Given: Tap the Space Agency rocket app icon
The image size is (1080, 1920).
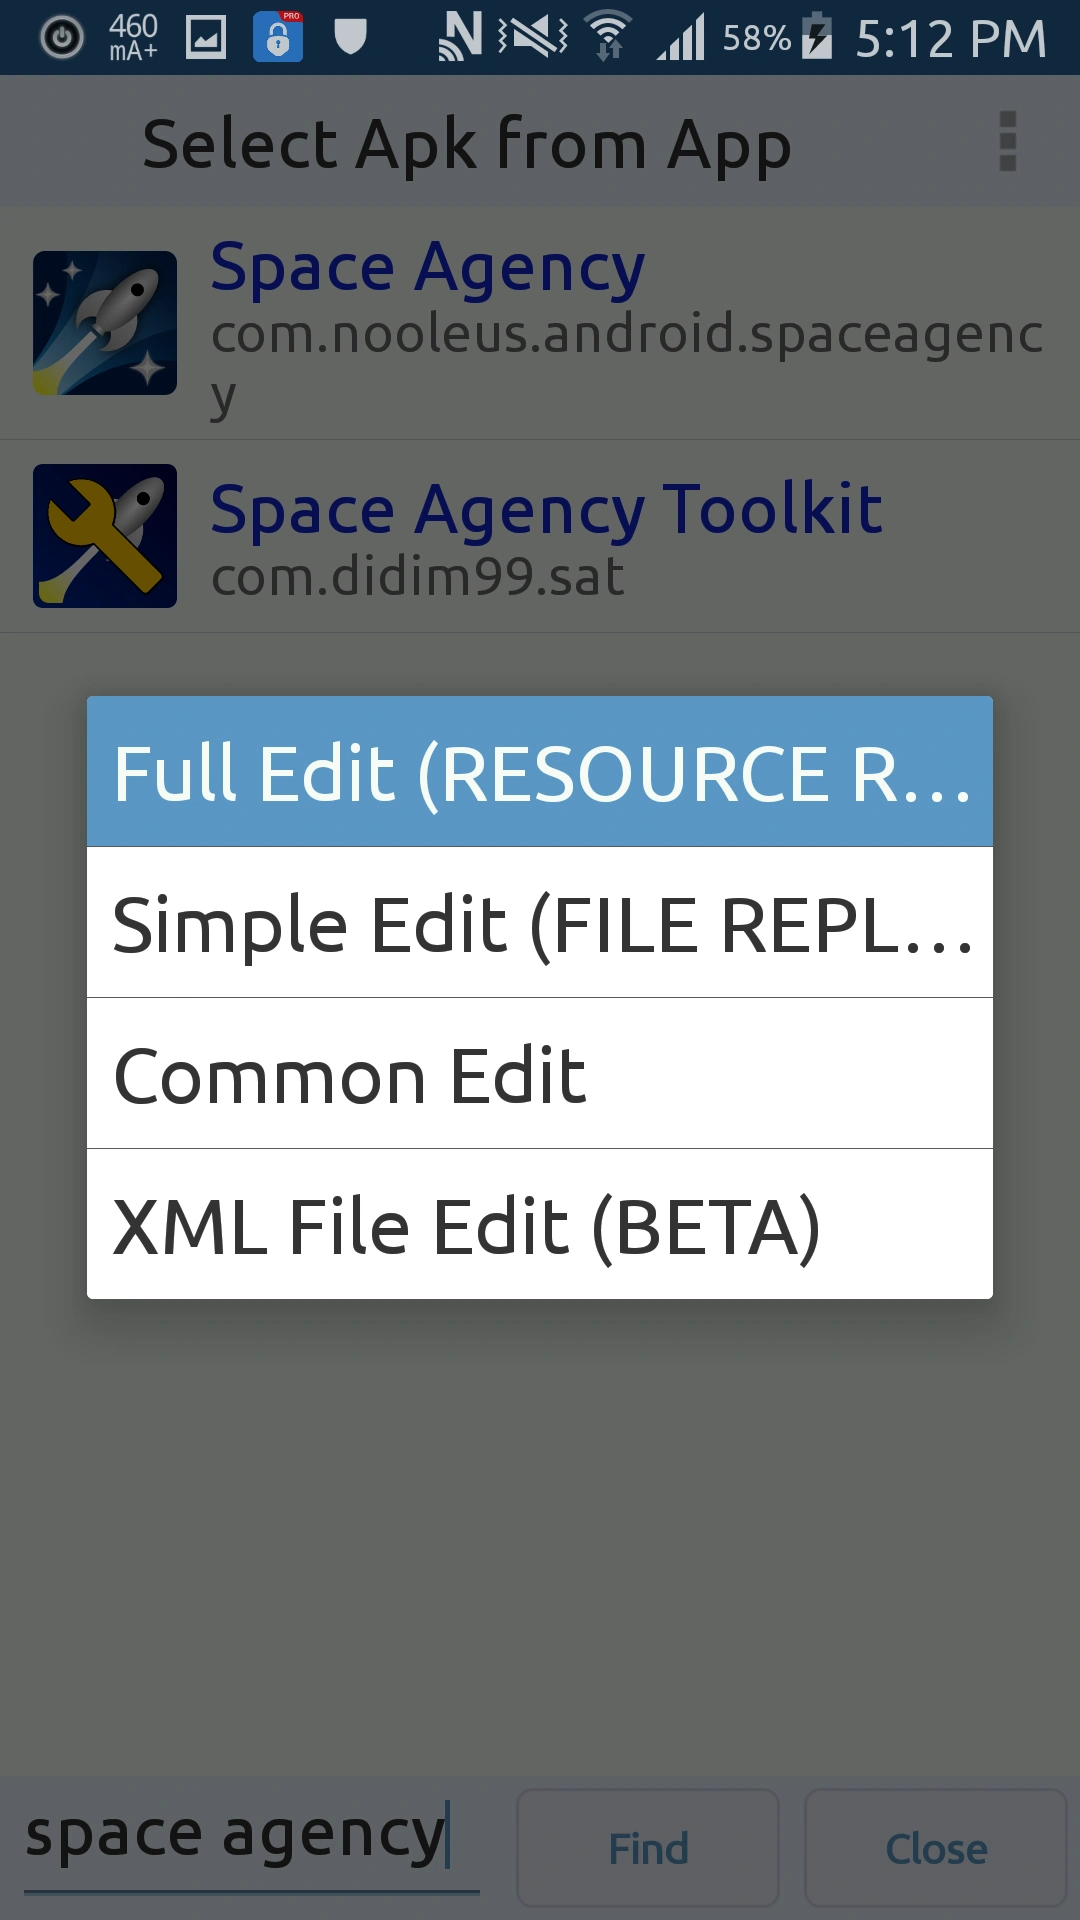Looking at the screenshot, I should click(x=105, y=323).
